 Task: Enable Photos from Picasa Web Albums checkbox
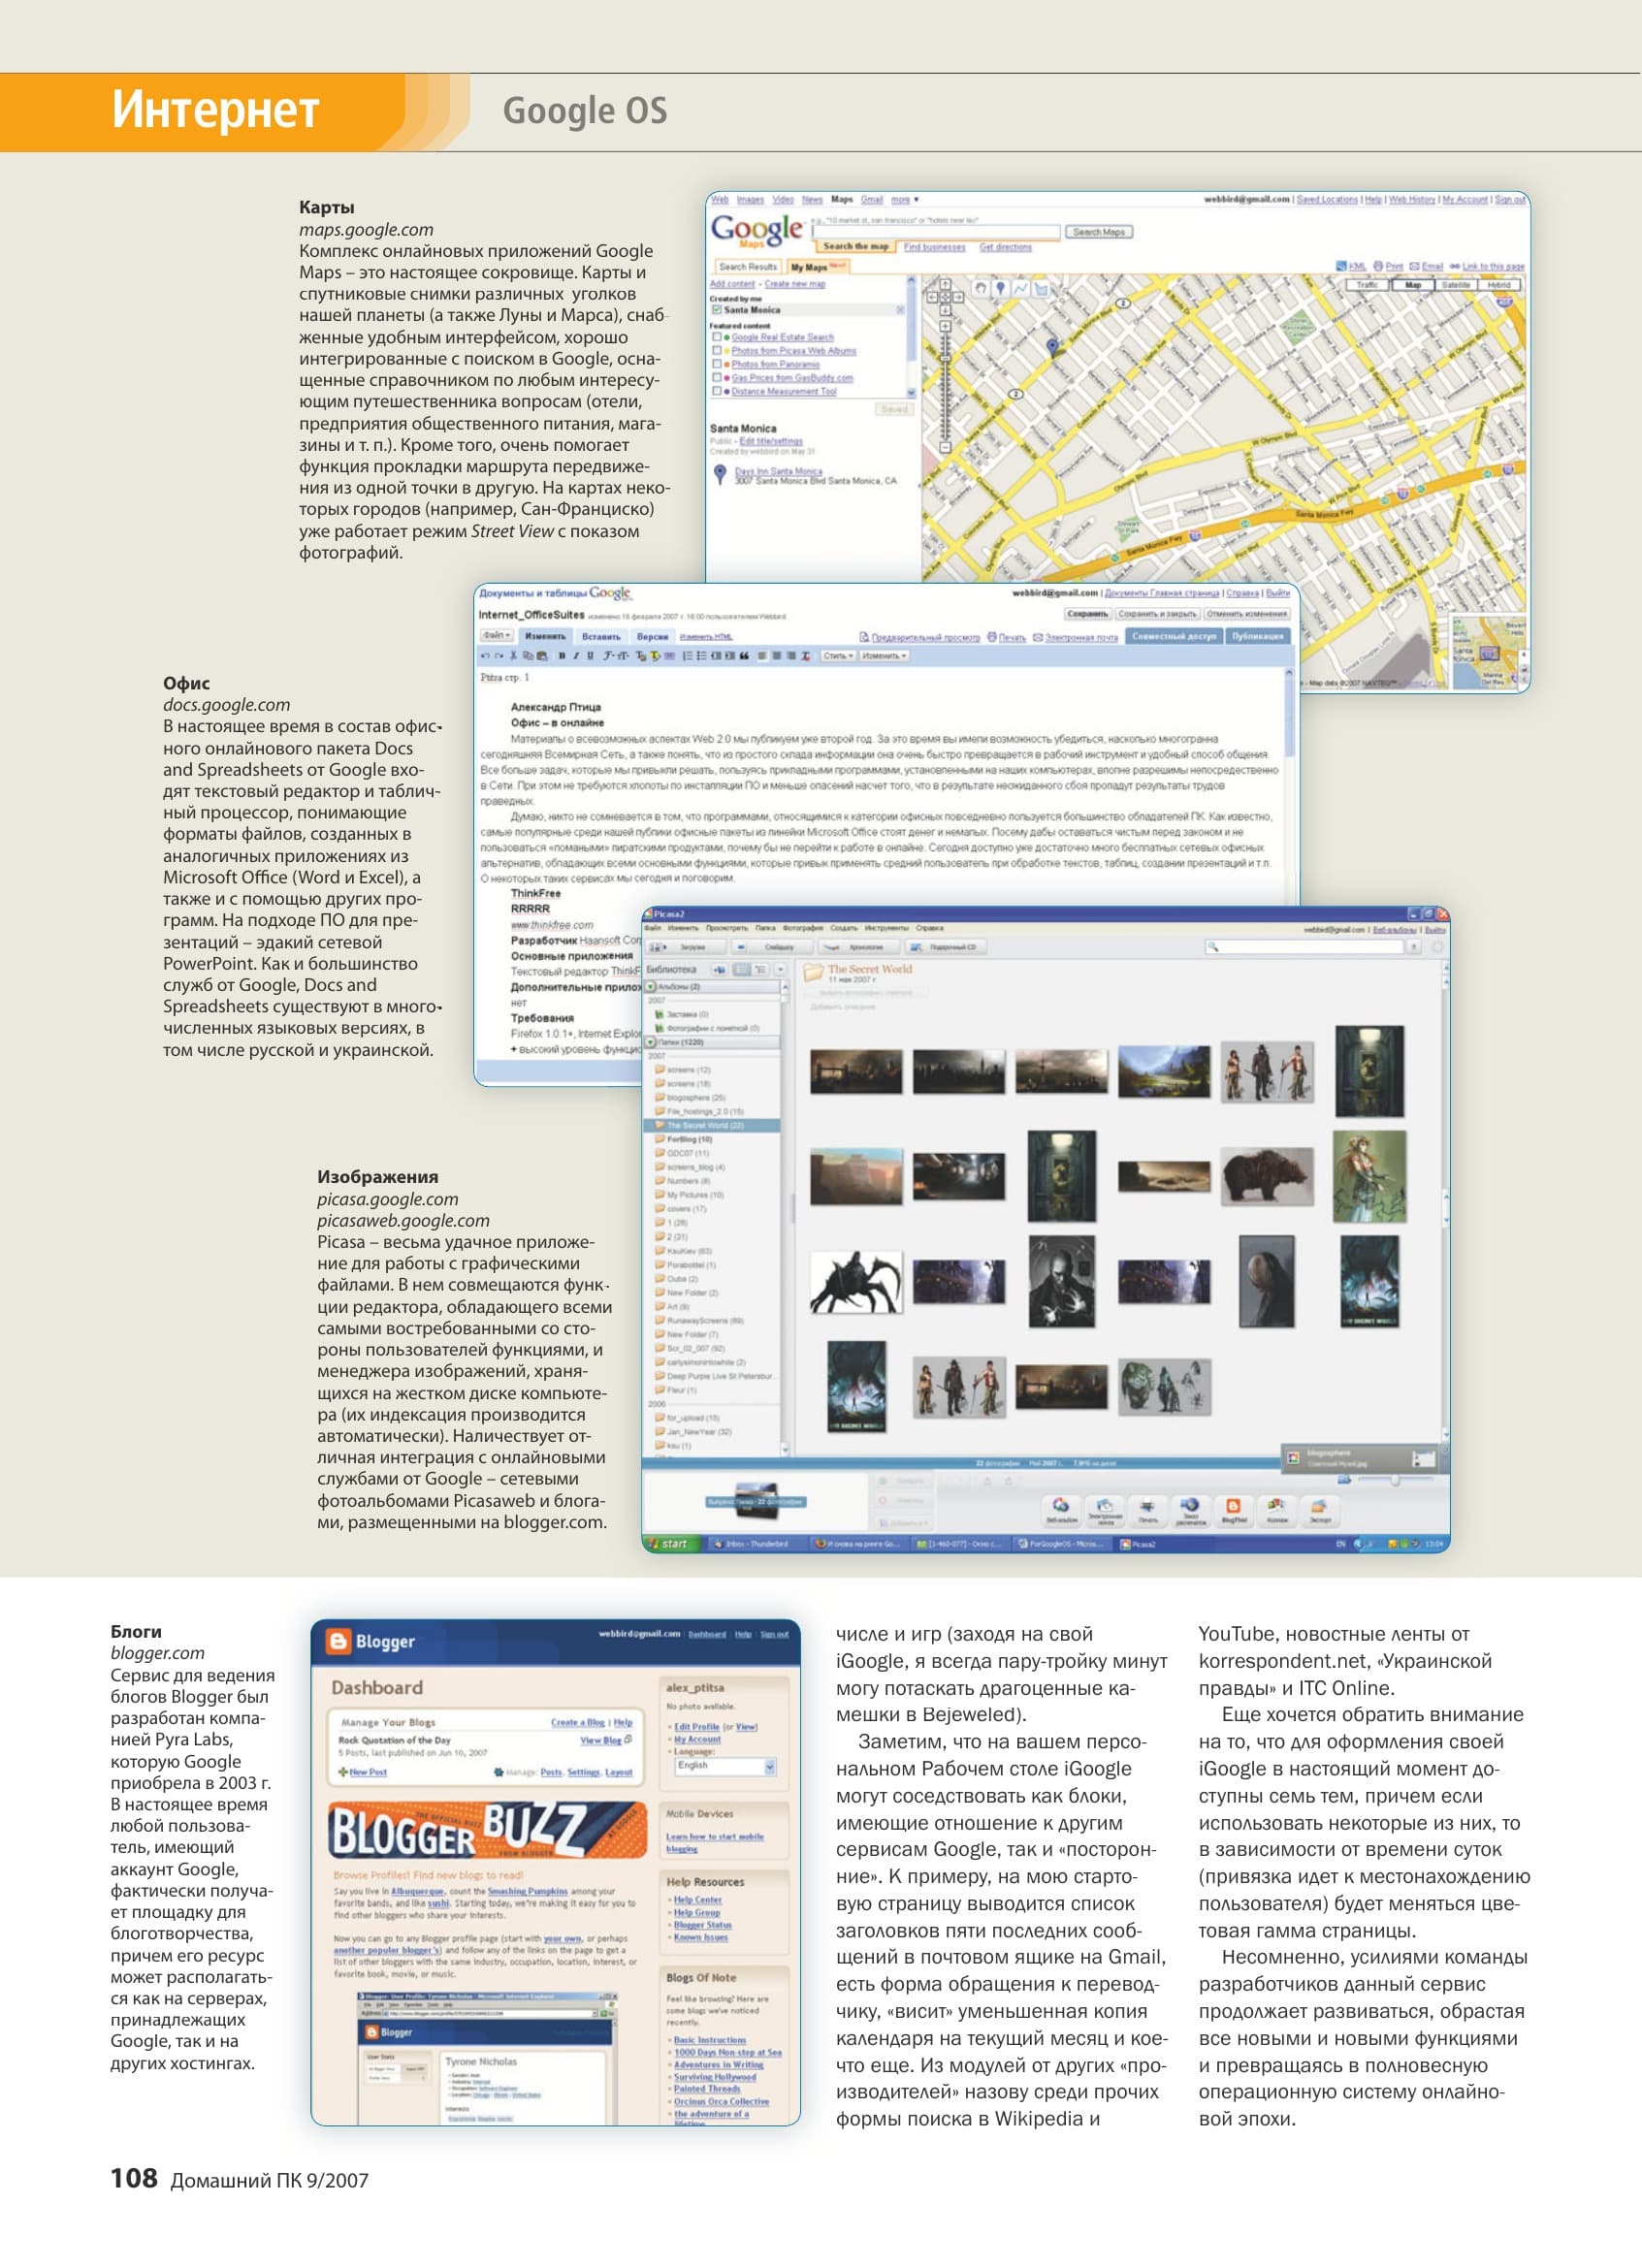point(717,351)
